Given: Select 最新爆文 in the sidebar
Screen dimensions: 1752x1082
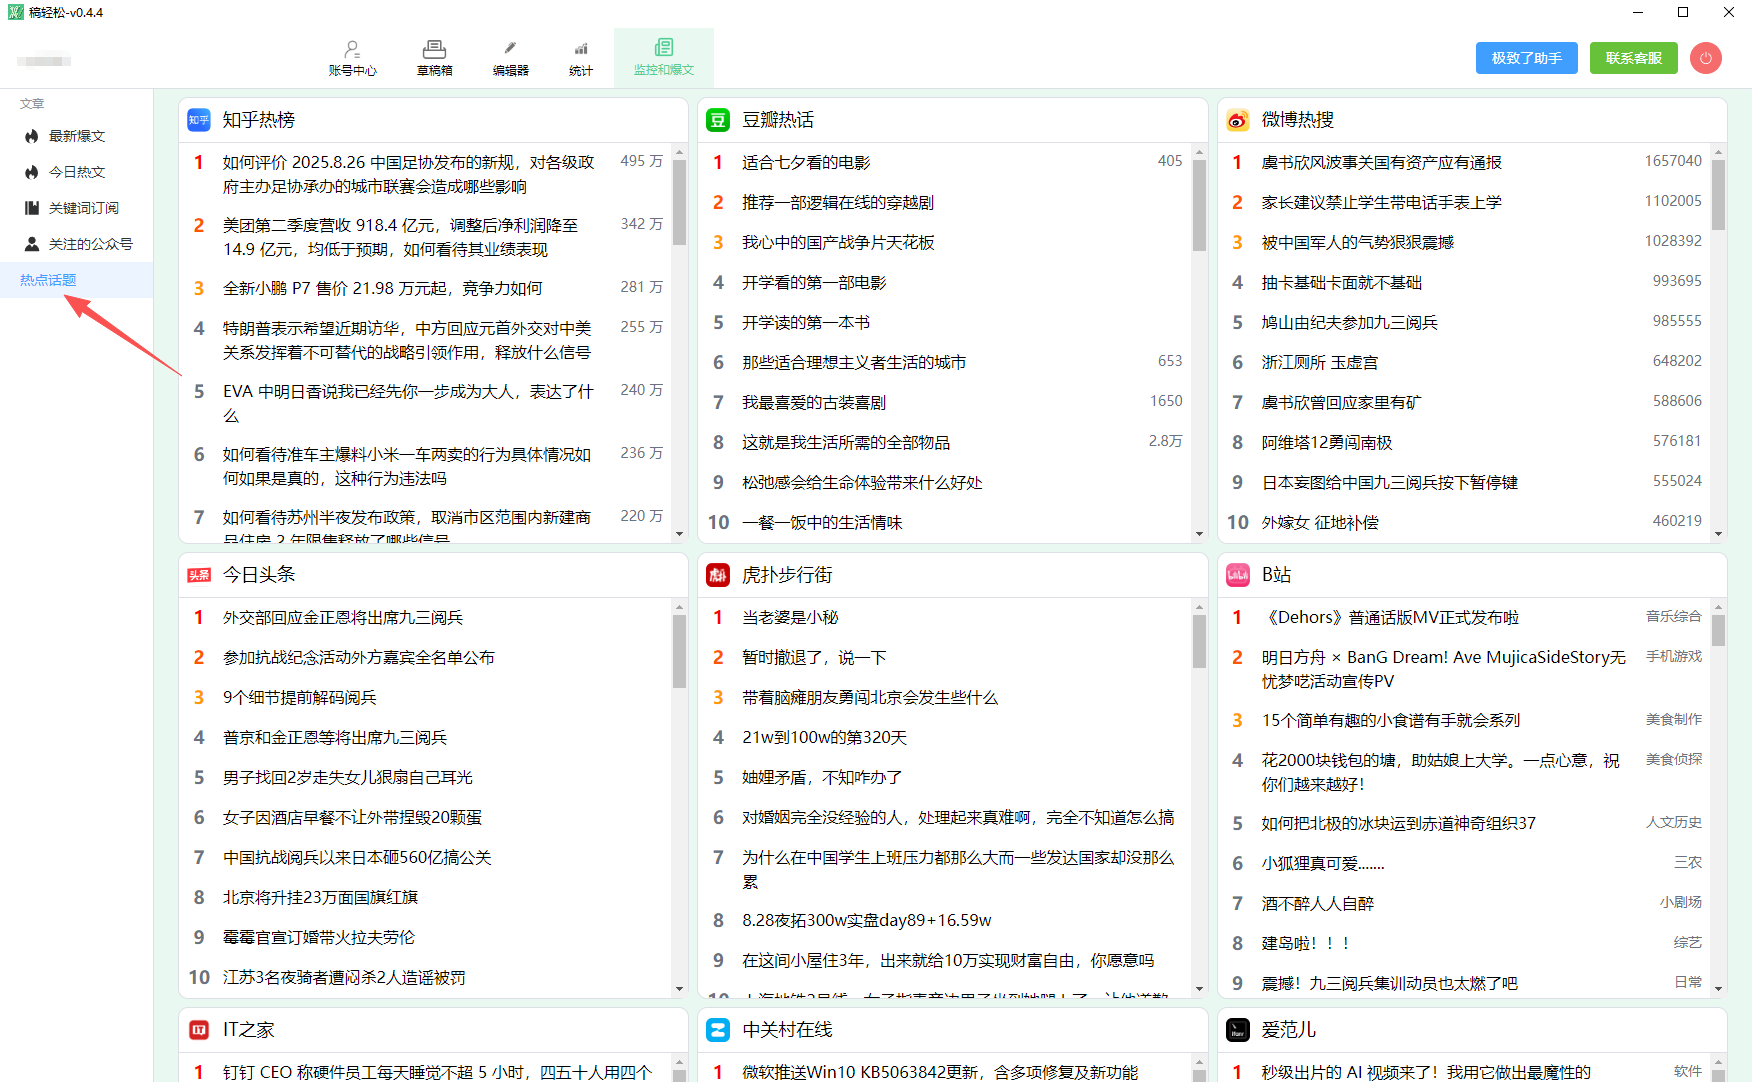Looking at the screenshot, I should (x=76, y=136).
